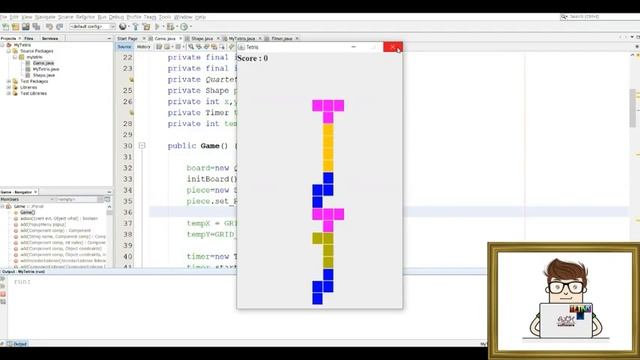Select the MyTetris project root node
The height and width of the screenshot is (360, 640).
coord(22,45)
